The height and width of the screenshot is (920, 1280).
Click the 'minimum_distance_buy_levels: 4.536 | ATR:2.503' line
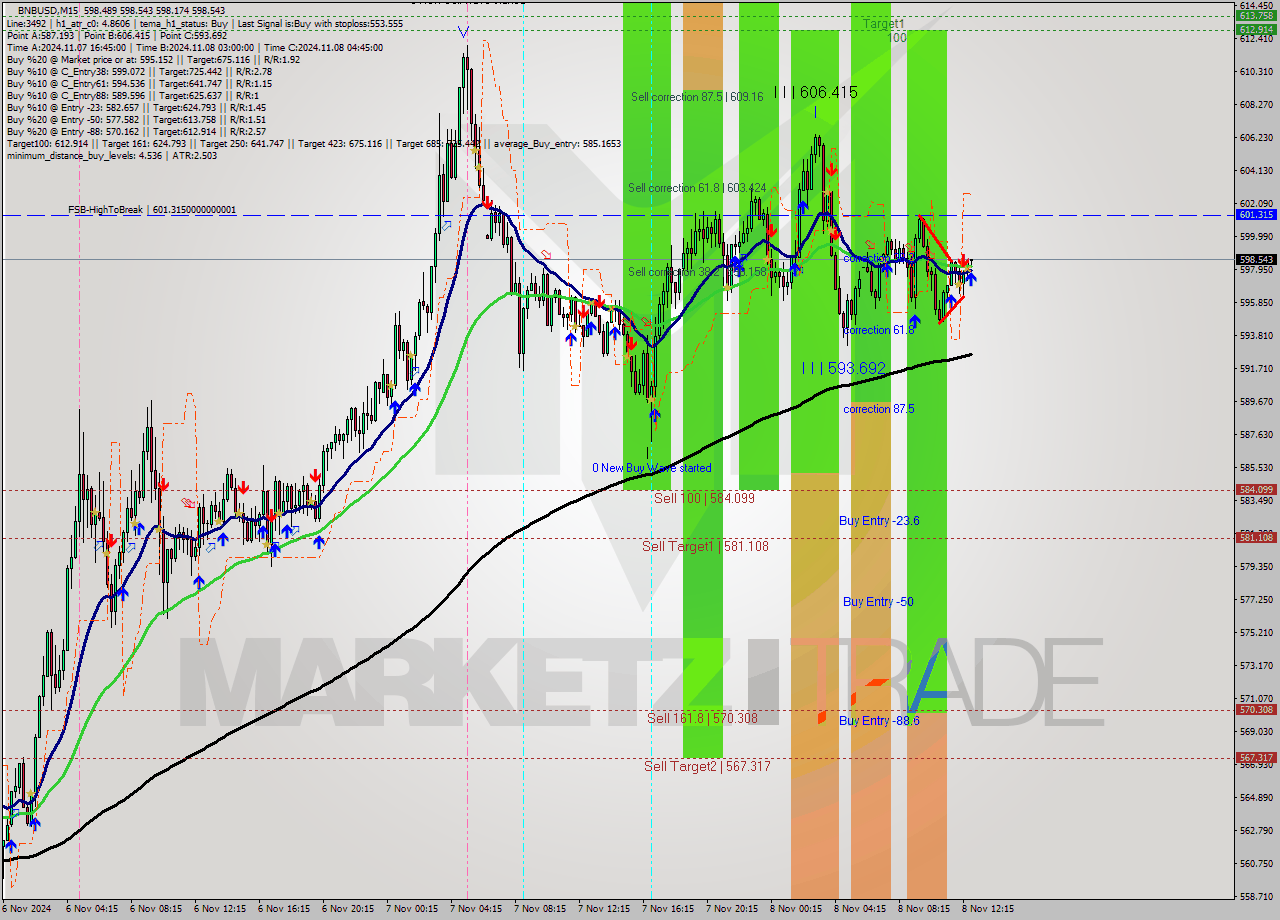[111, 155]
